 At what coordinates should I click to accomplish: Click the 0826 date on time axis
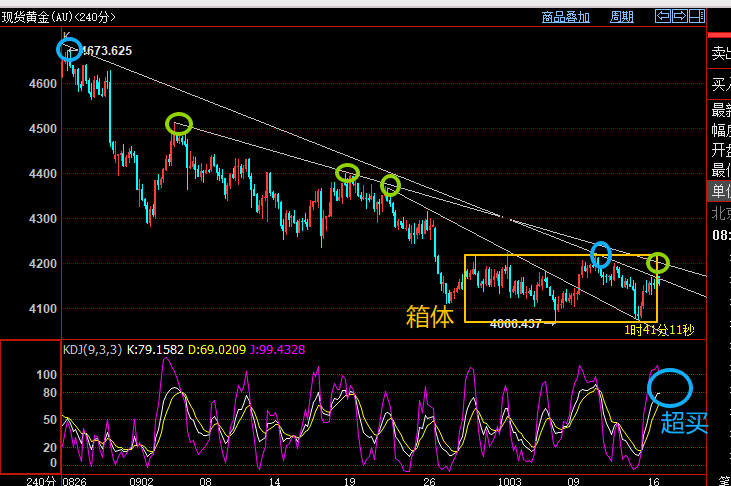(x=75, y=481)
